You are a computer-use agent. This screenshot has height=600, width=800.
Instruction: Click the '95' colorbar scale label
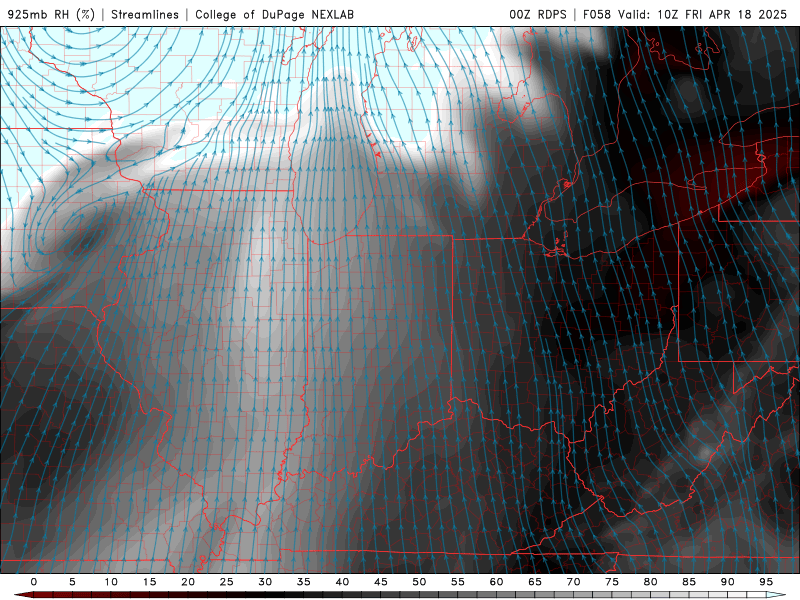[766, 582]
